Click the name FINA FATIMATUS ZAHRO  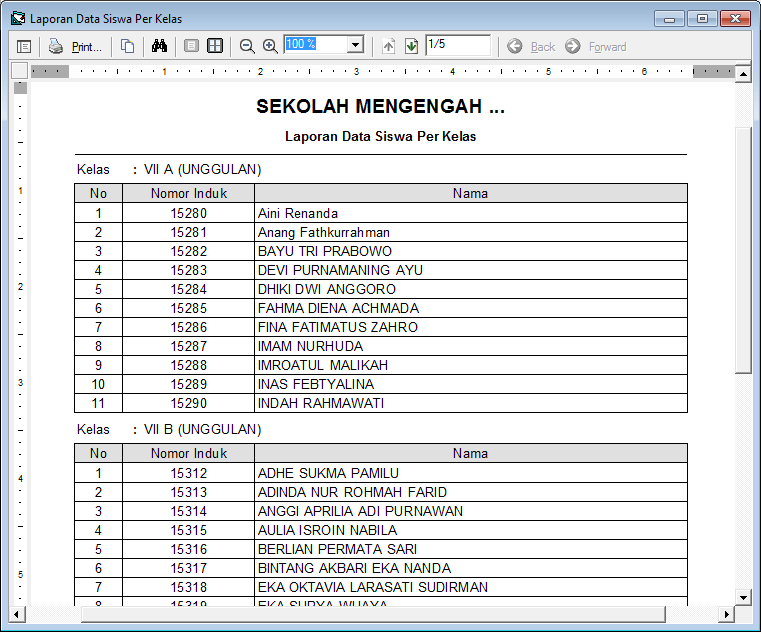(338, 327)
